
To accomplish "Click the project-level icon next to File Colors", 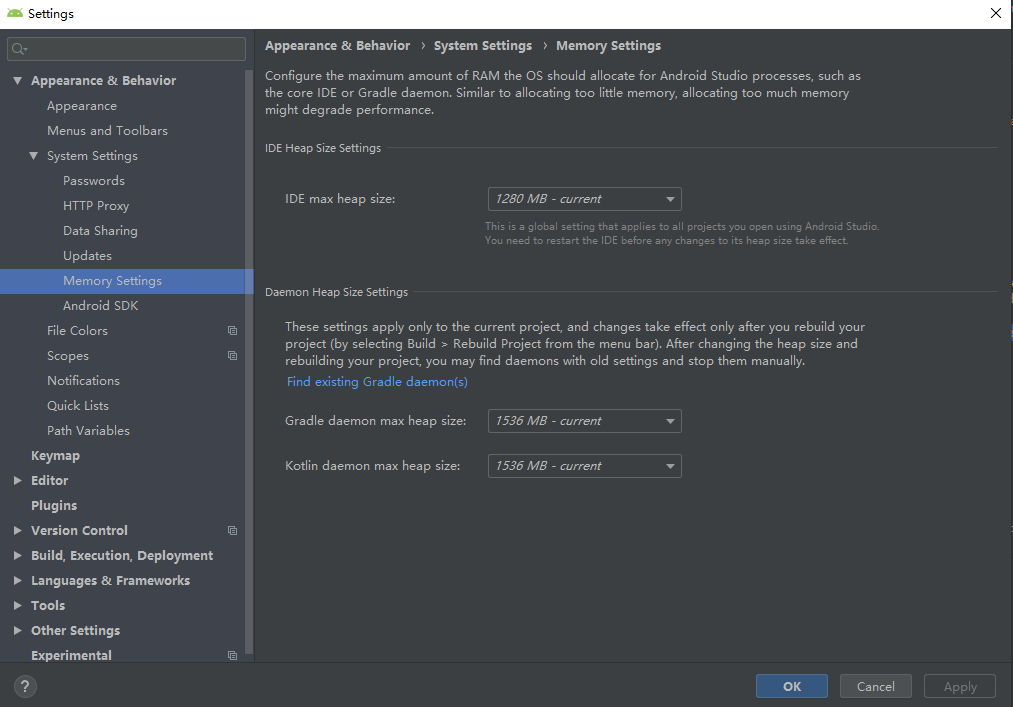I will click(233, 331).
